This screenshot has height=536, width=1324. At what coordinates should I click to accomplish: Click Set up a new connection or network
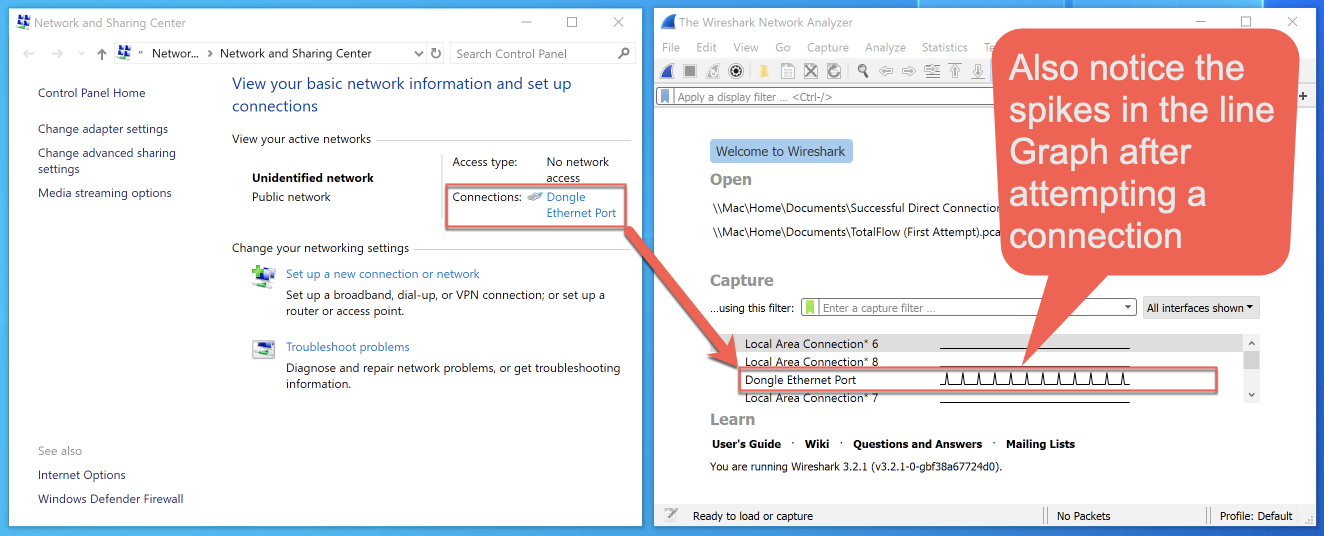tap(383, 274)
